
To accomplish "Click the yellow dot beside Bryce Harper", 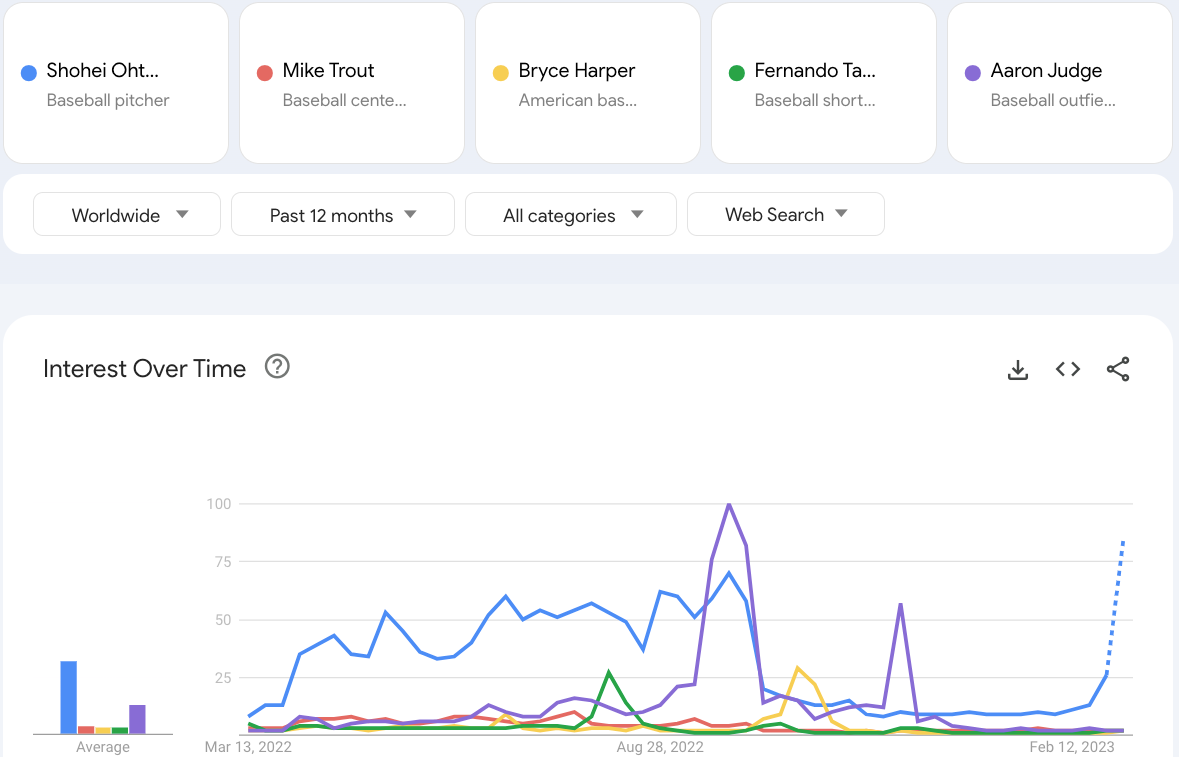I will click(501, 73).
